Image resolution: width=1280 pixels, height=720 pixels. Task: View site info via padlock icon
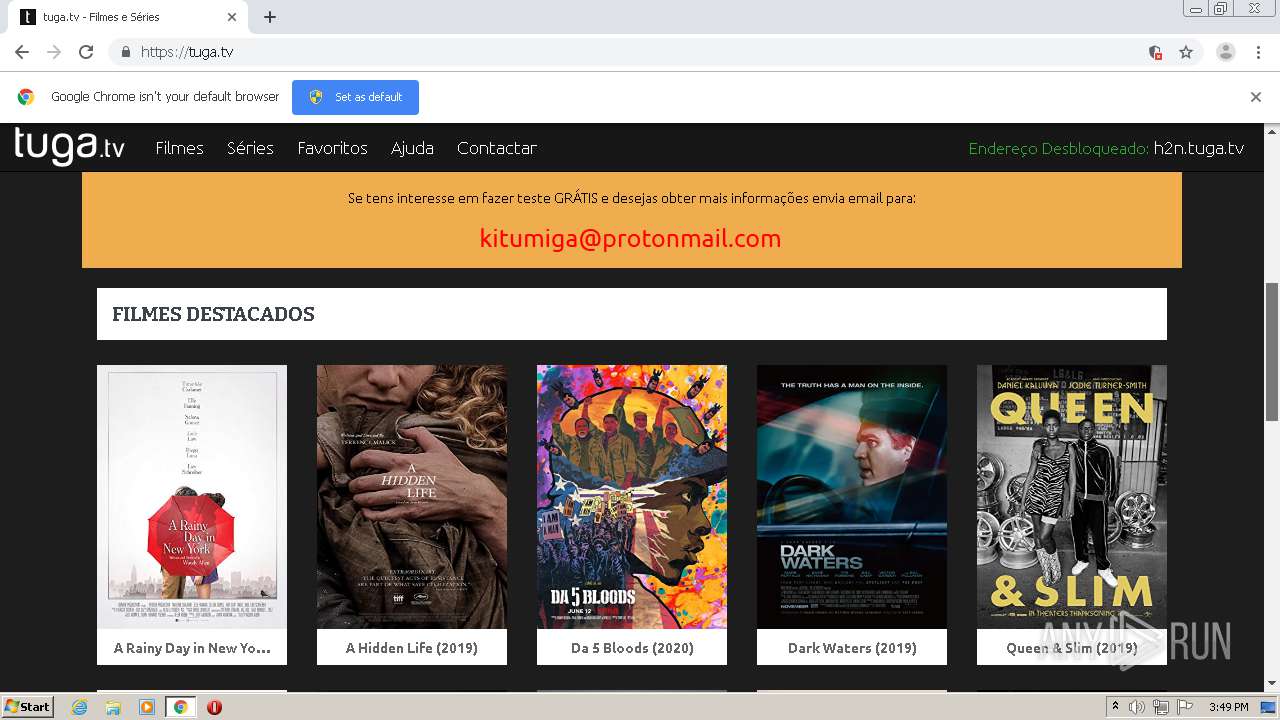click(125, 52)
